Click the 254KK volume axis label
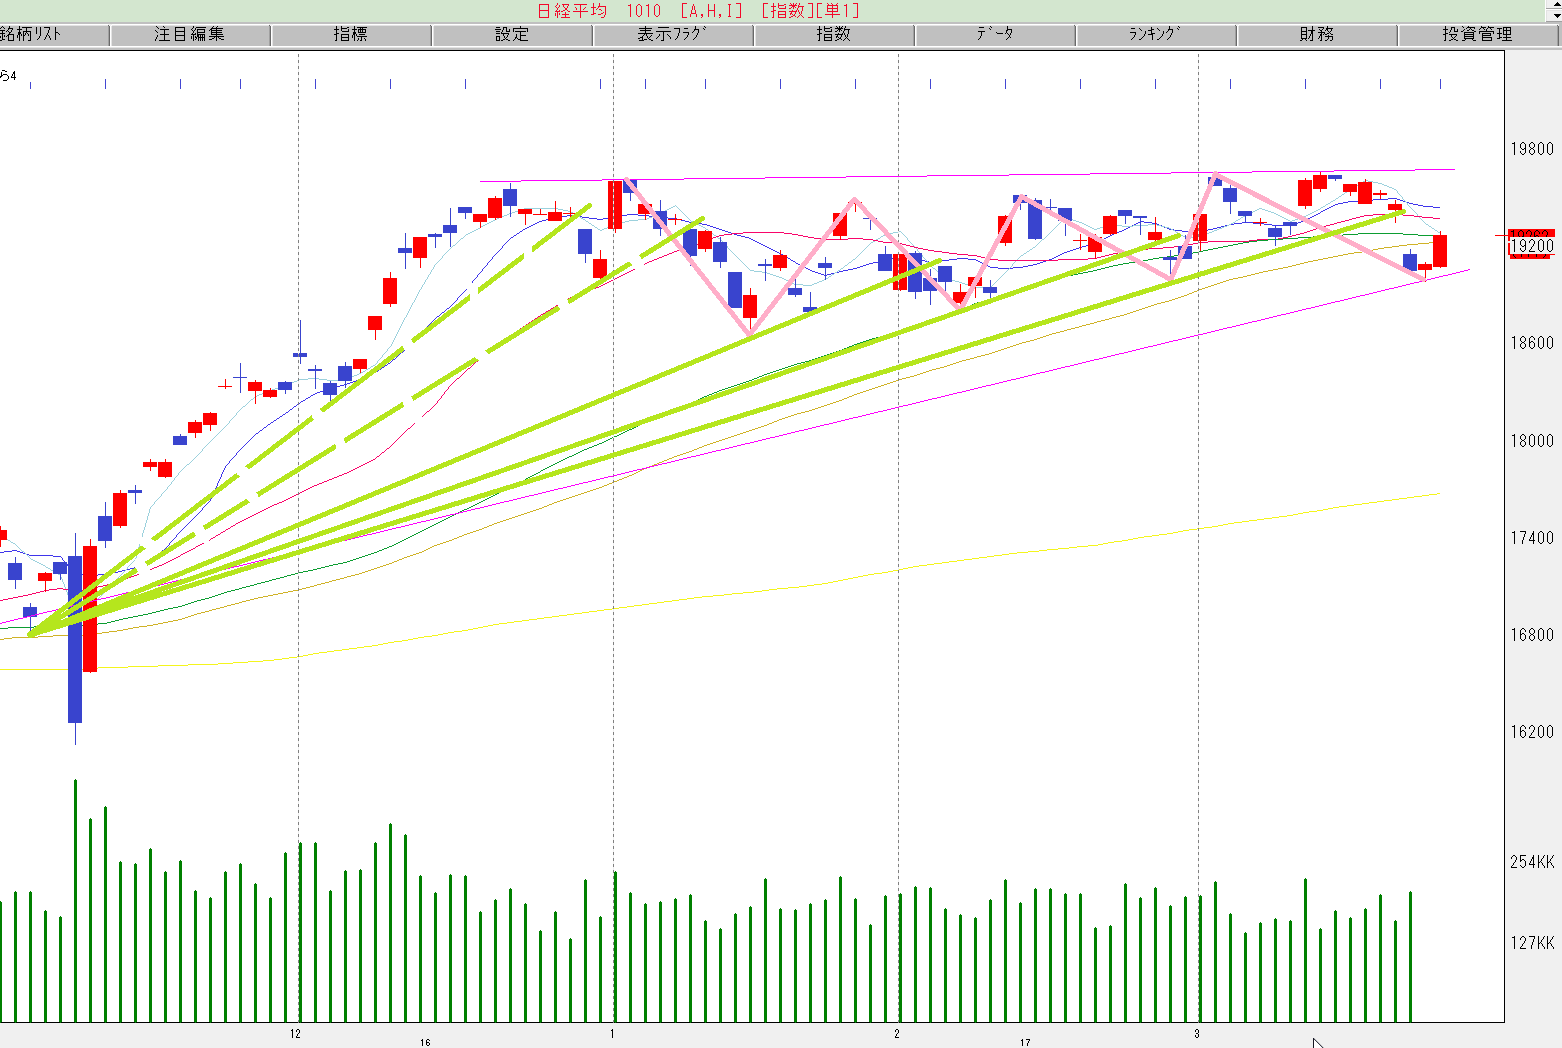1562x1048 pixels. [x=1532, y=862]
